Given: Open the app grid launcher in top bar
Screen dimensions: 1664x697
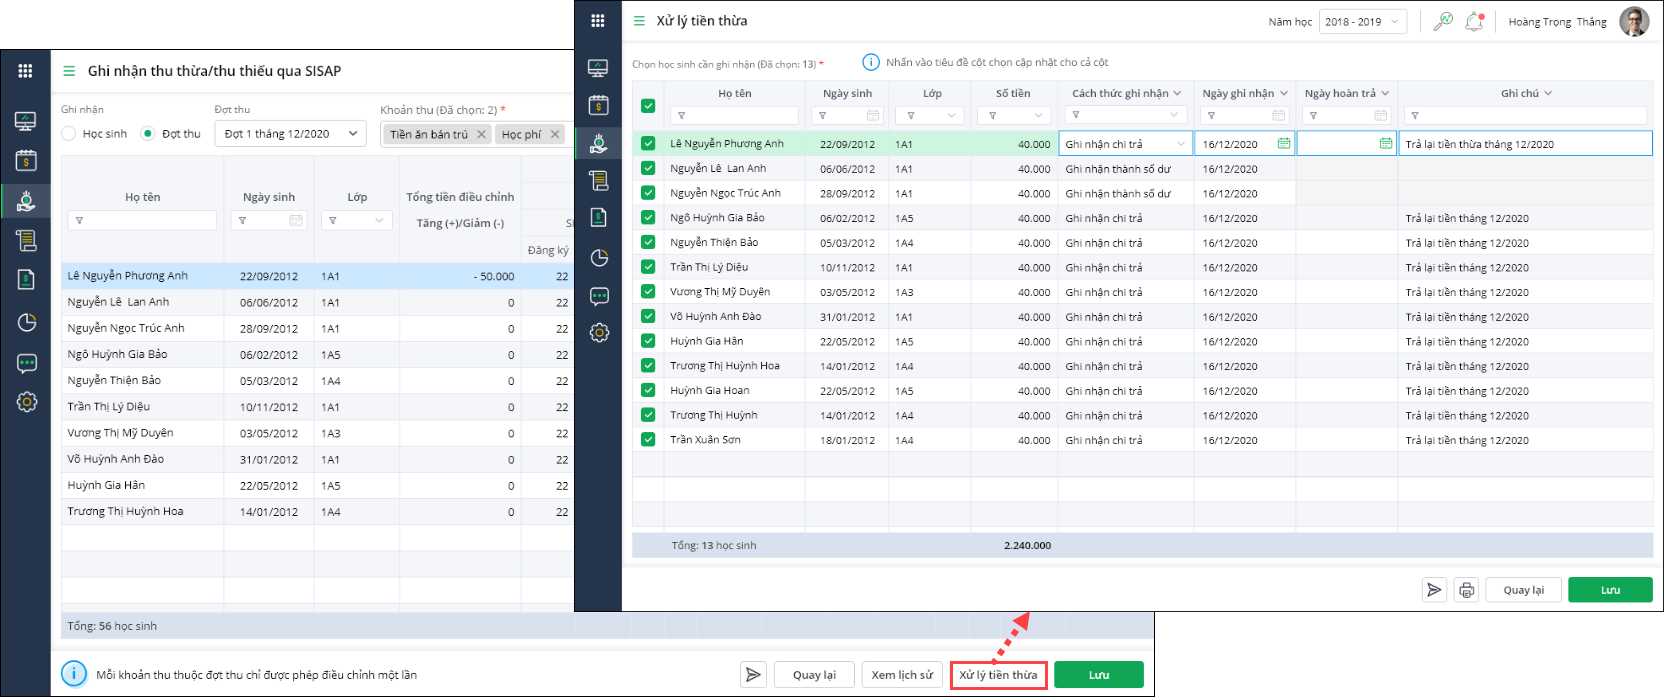Looking at the screenshot, I should point(598,21).
